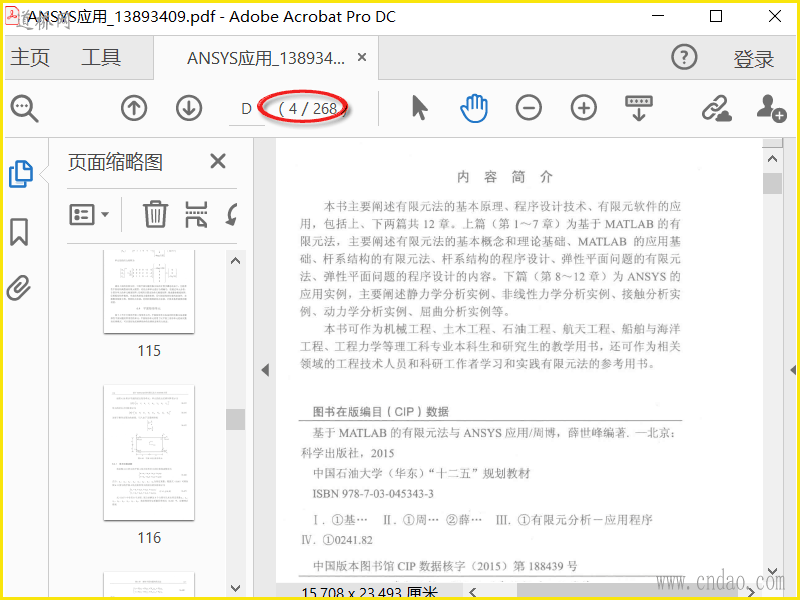
Task: Click the document vertical scrollbar thumb
Action: 772,184
